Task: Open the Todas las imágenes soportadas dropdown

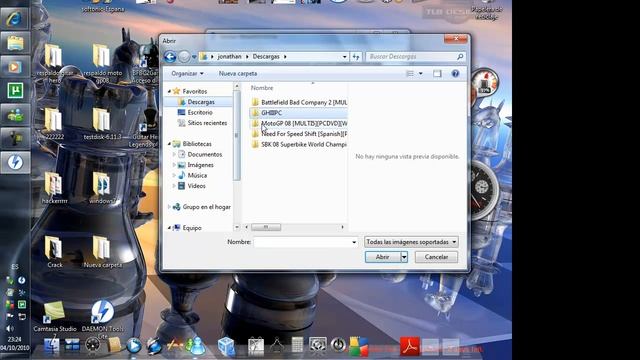Action: 411,242
